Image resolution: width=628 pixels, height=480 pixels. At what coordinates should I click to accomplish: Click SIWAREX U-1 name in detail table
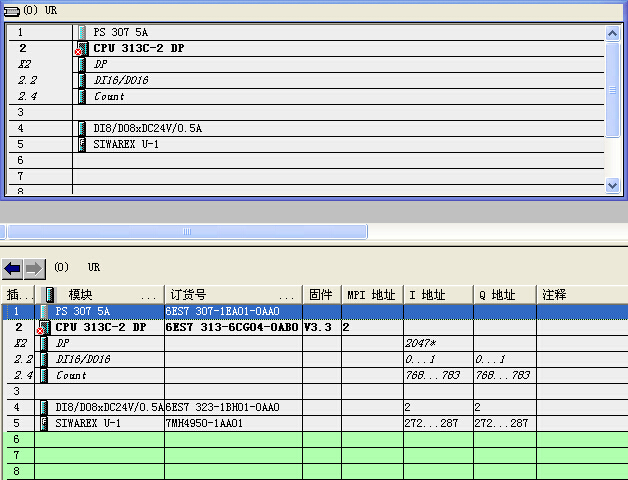click(88, 424)
